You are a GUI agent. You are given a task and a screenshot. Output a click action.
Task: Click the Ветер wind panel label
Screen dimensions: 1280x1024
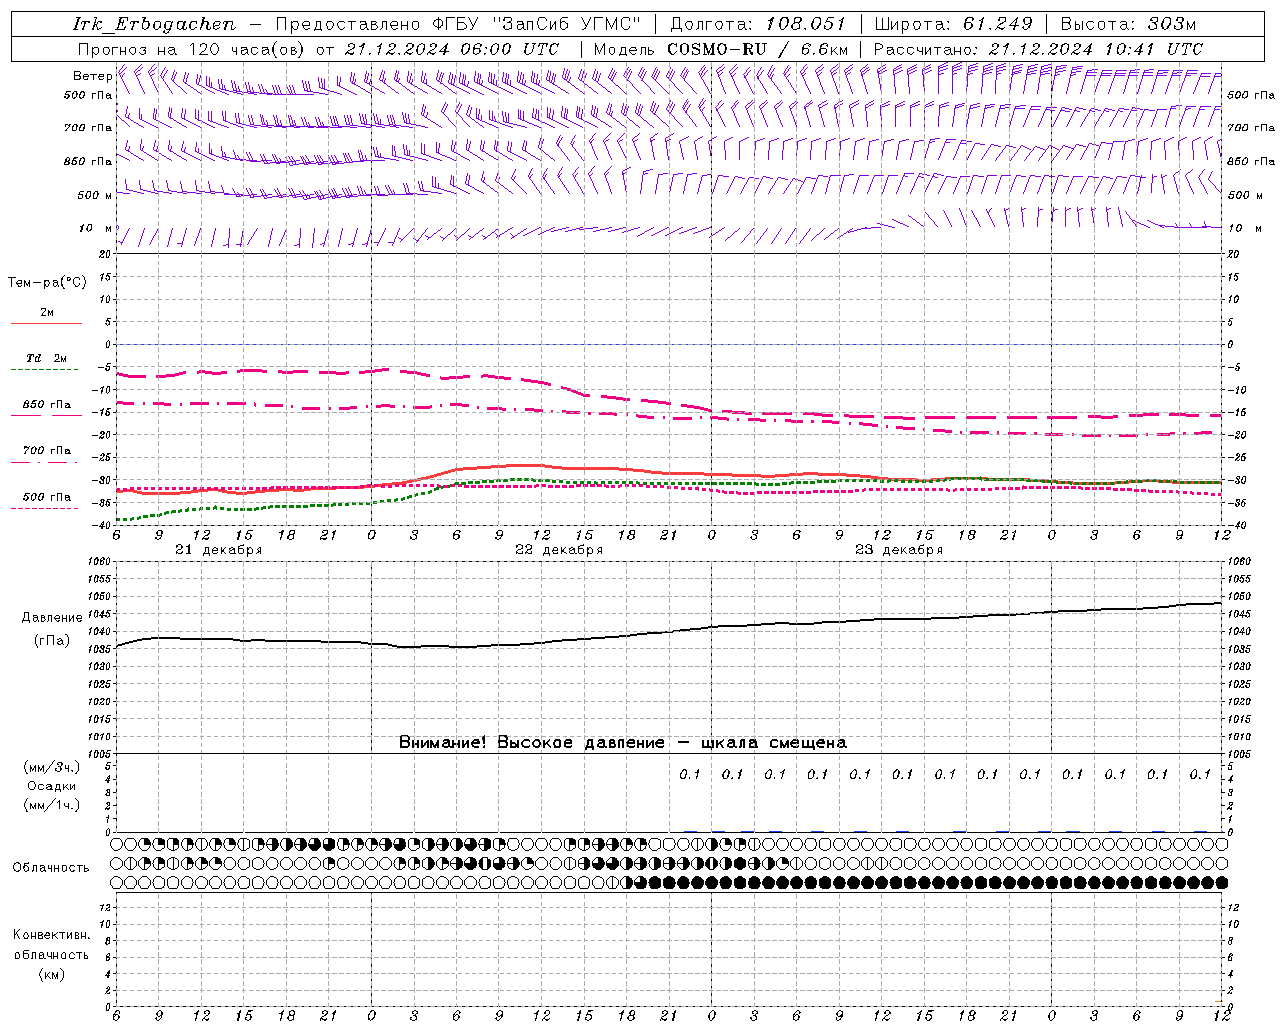pyautogui.click(x=92, y=76)
